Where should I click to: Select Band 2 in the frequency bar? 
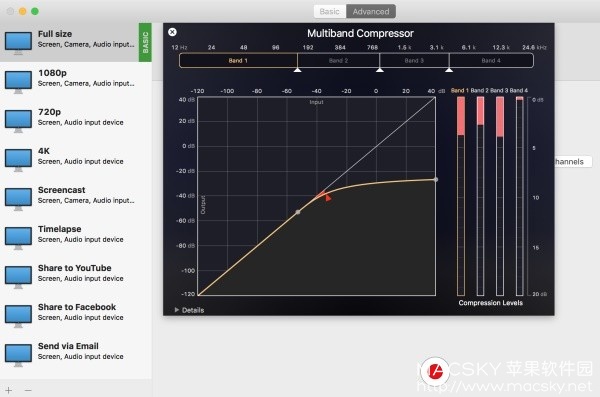pos(338,60)
